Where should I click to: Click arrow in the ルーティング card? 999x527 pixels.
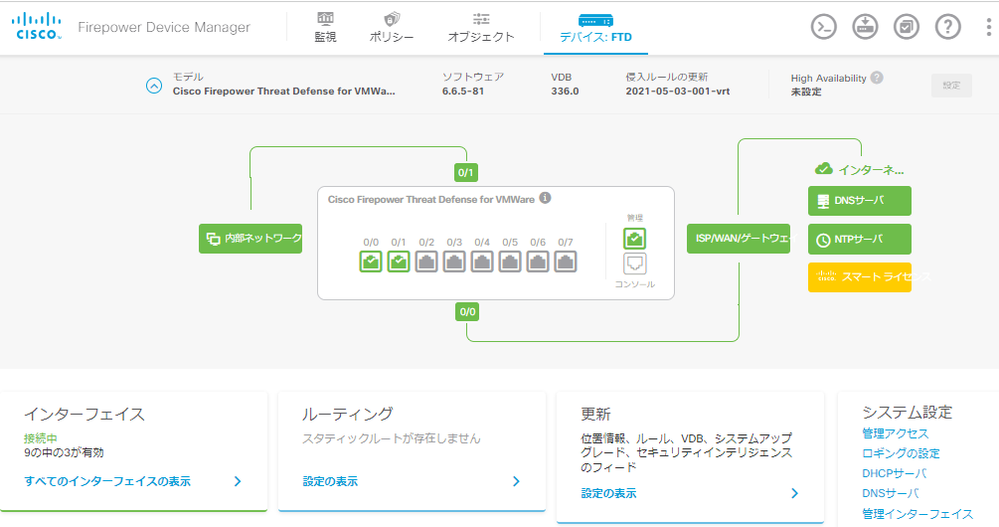click(x=516, y=481)
